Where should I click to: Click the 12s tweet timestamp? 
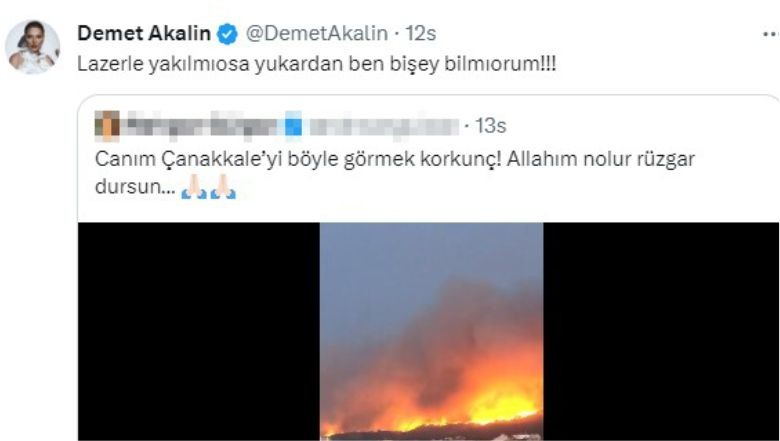[x=421, y=34]
